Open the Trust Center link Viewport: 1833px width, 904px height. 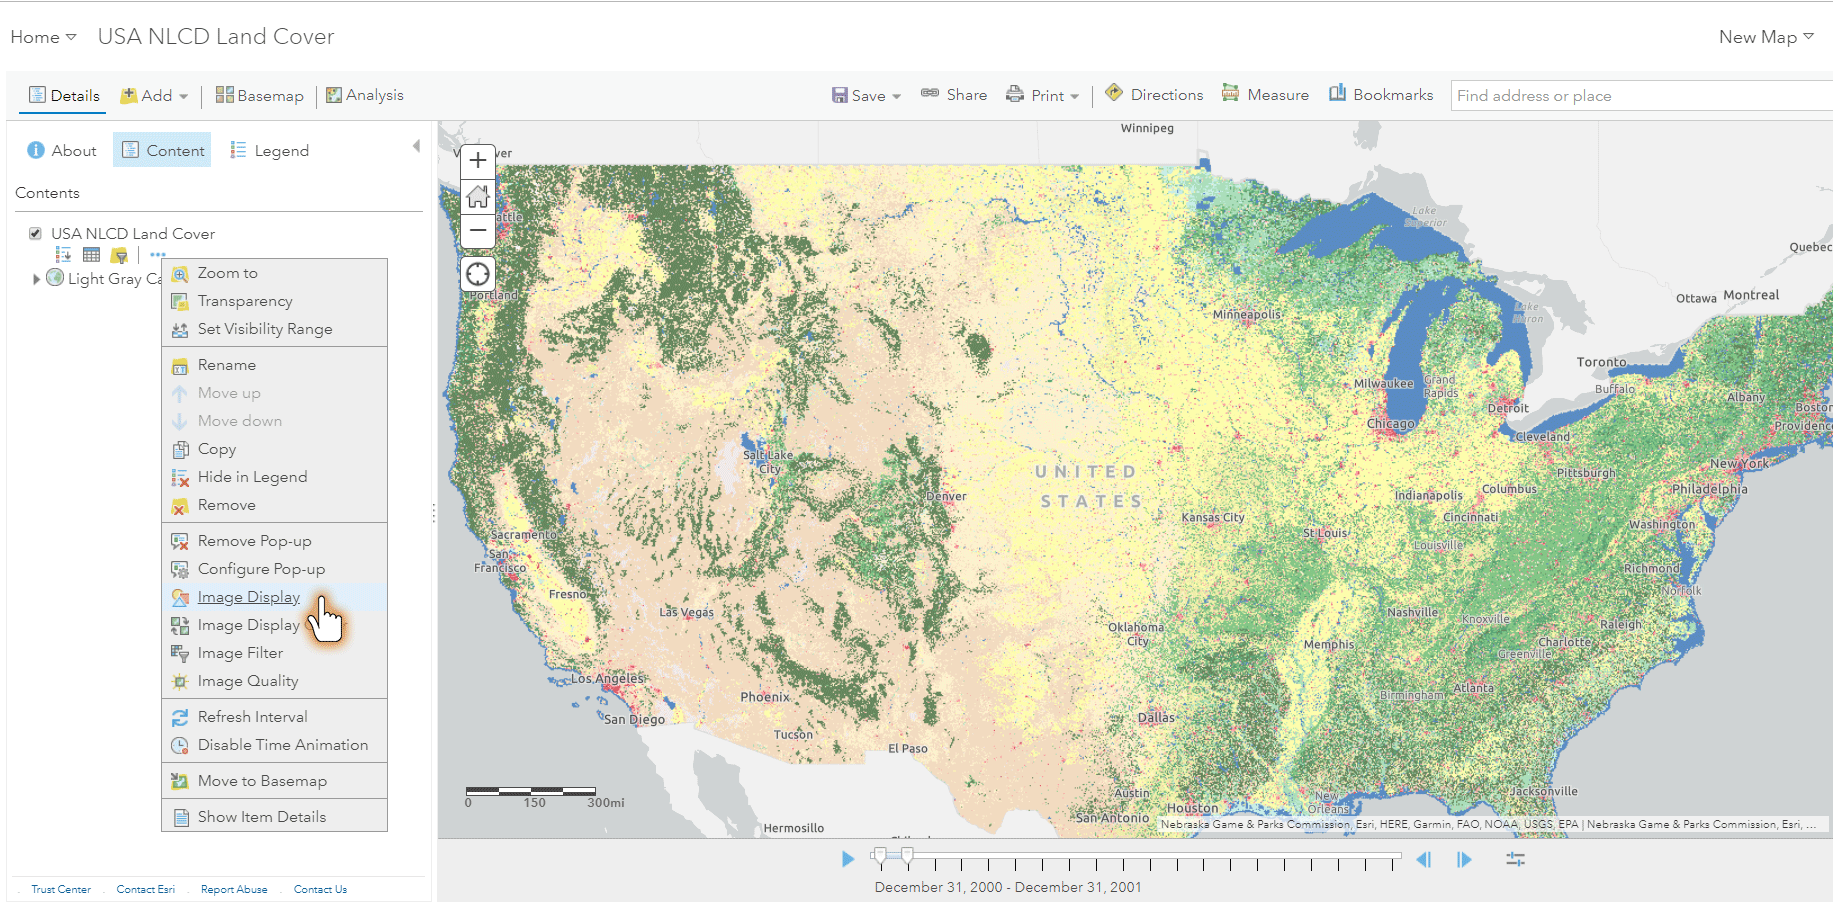61,889
